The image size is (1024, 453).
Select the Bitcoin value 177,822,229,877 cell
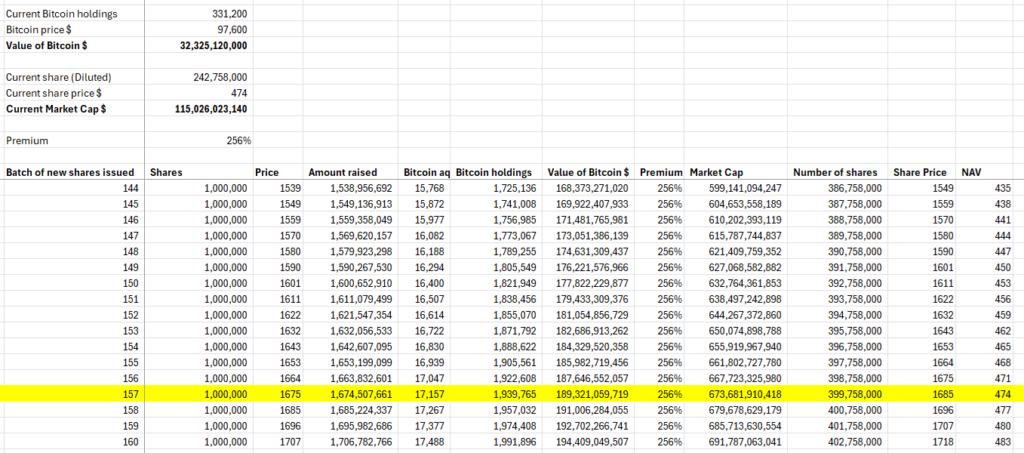point(585,283)
